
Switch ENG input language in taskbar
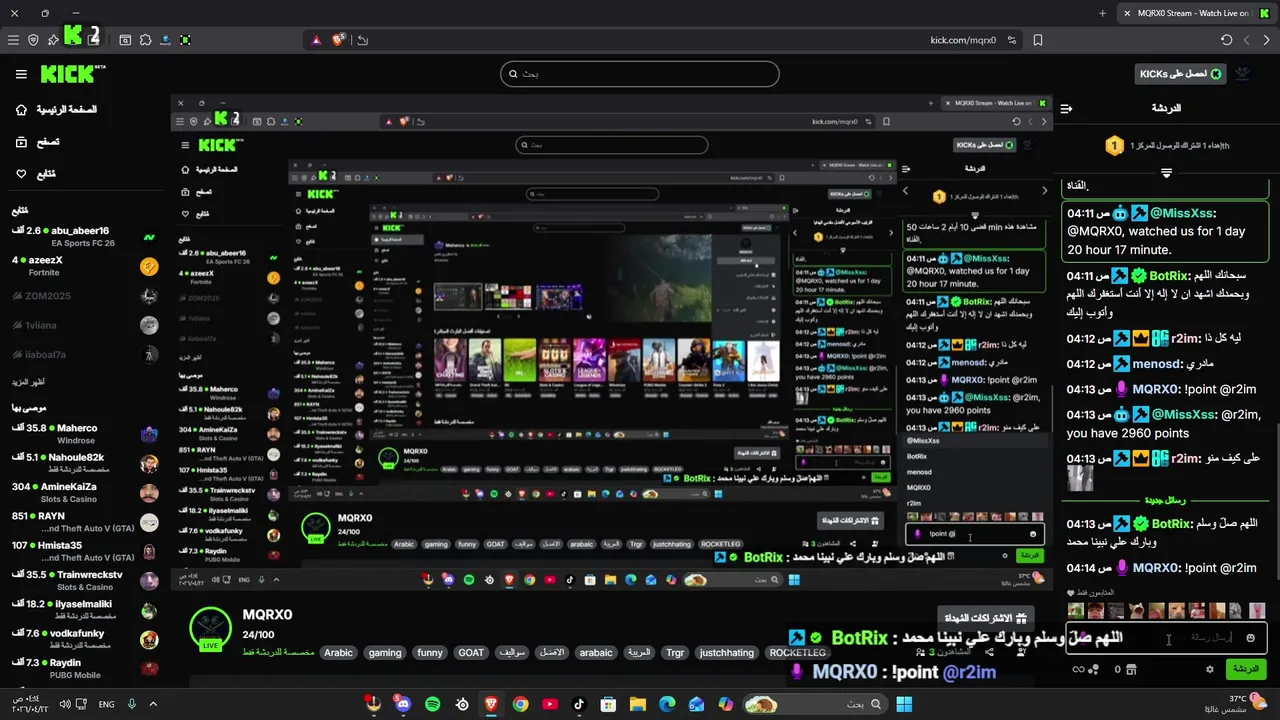(106, 704)
